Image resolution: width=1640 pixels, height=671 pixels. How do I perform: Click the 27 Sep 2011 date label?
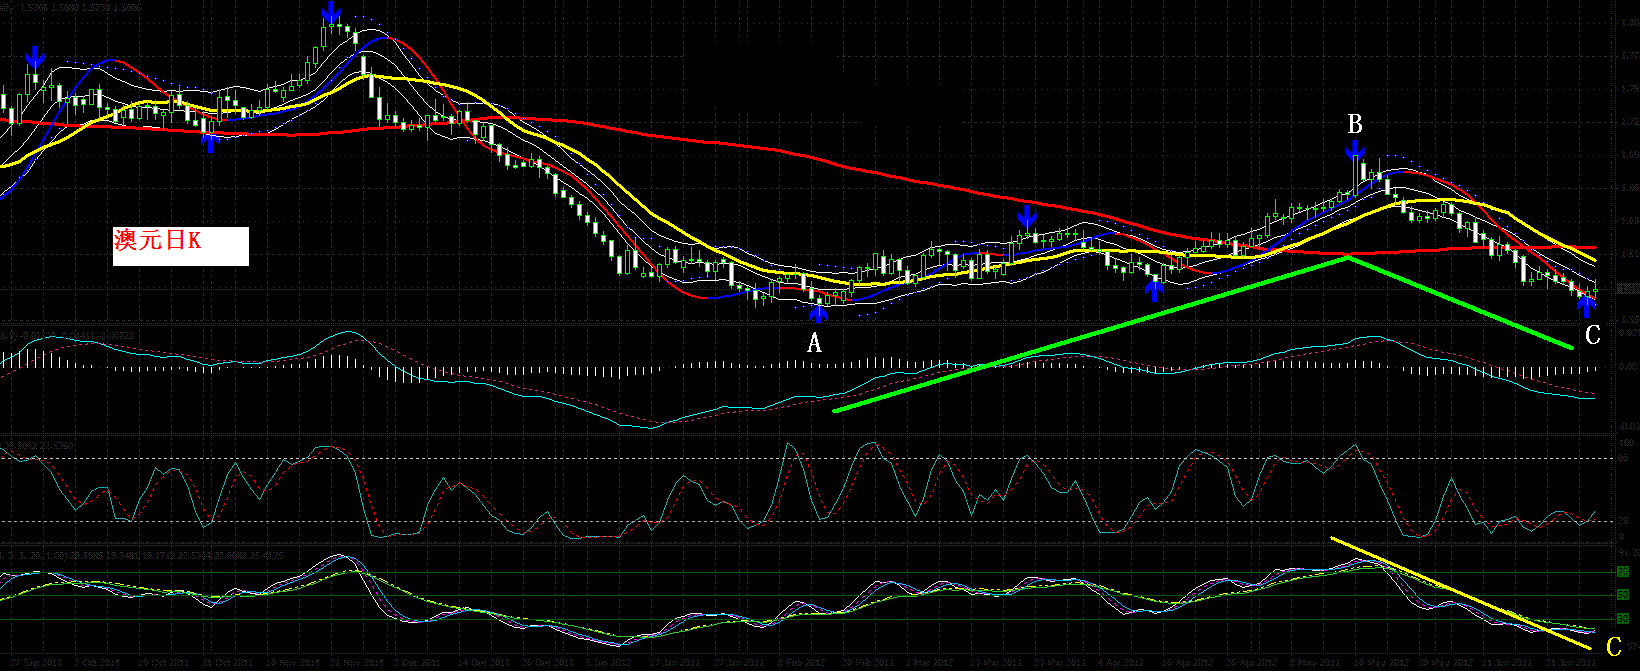[x=36, y=662]
